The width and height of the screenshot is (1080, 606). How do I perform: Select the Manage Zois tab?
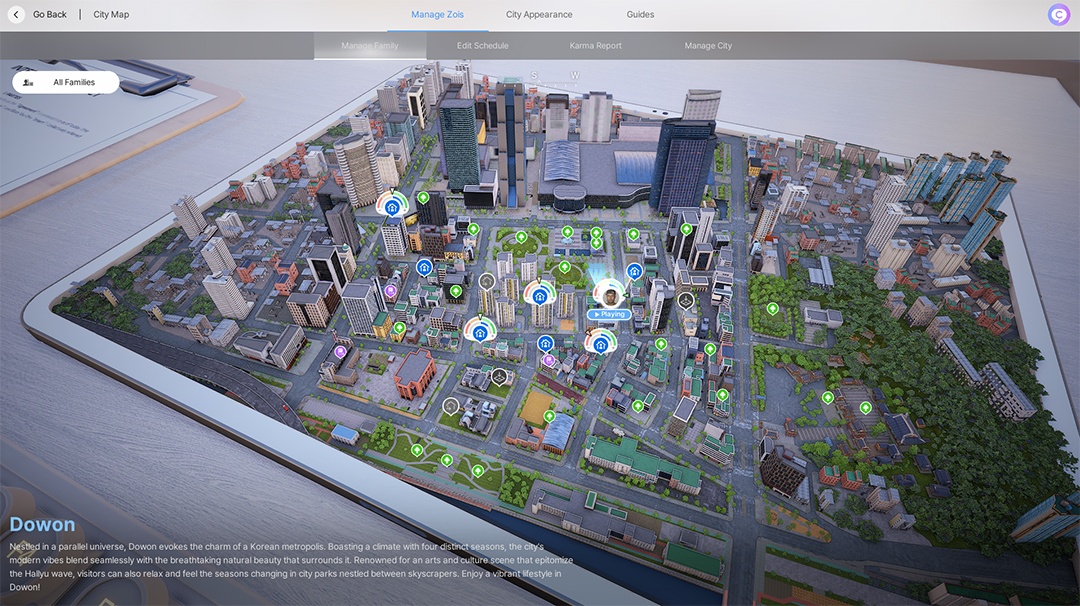[437, 15]
